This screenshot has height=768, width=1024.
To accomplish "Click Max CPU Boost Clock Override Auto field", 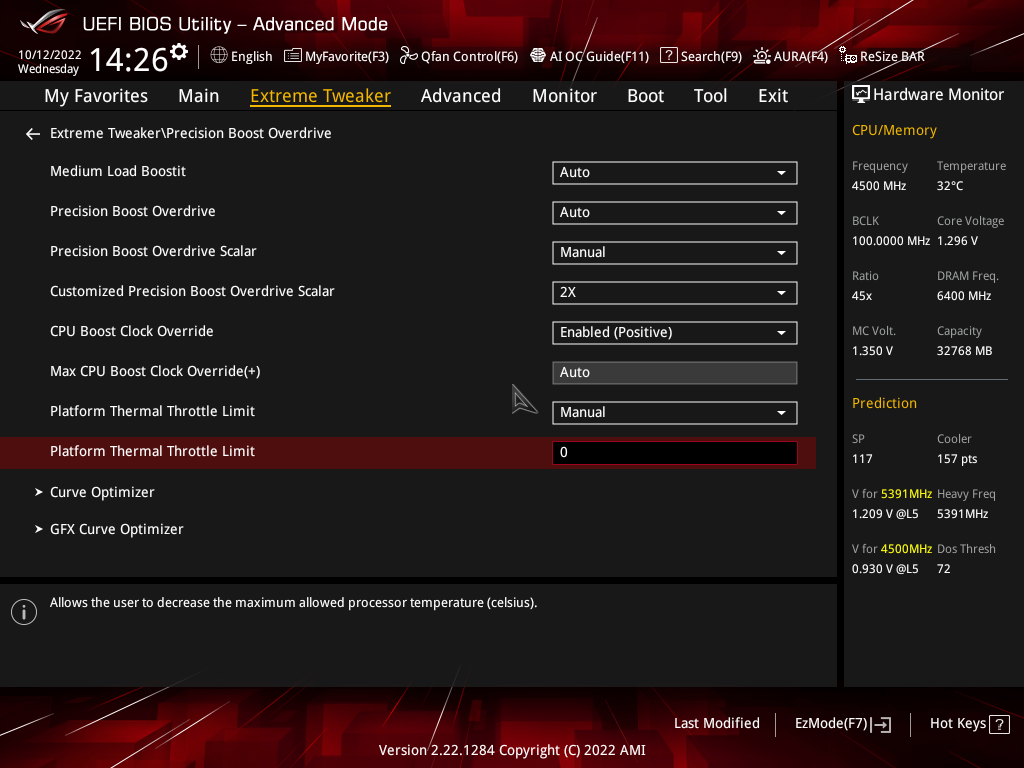I will click(675, 372).
